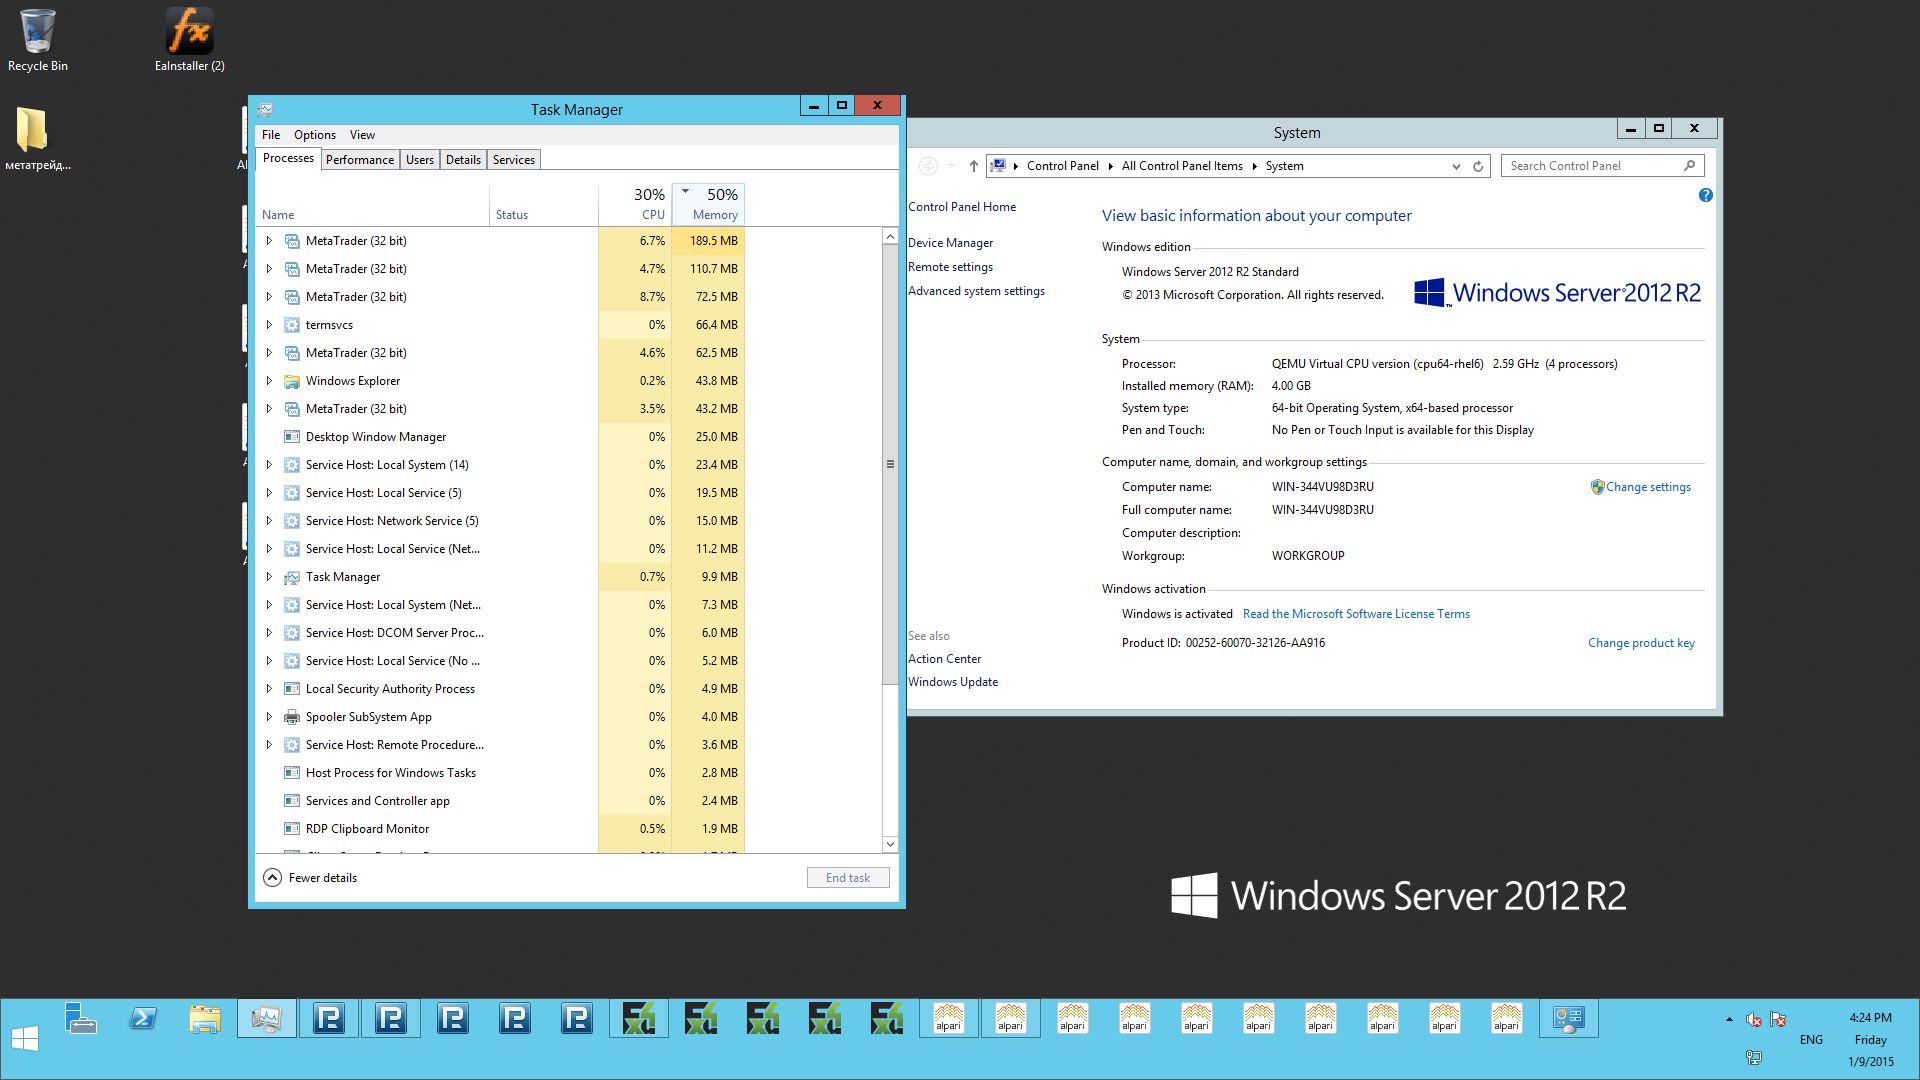The width and height of the screenshot is (1920, 1080).
Task: Open the EaInstaller (2) desktop icon
Action: pos(190,40)
